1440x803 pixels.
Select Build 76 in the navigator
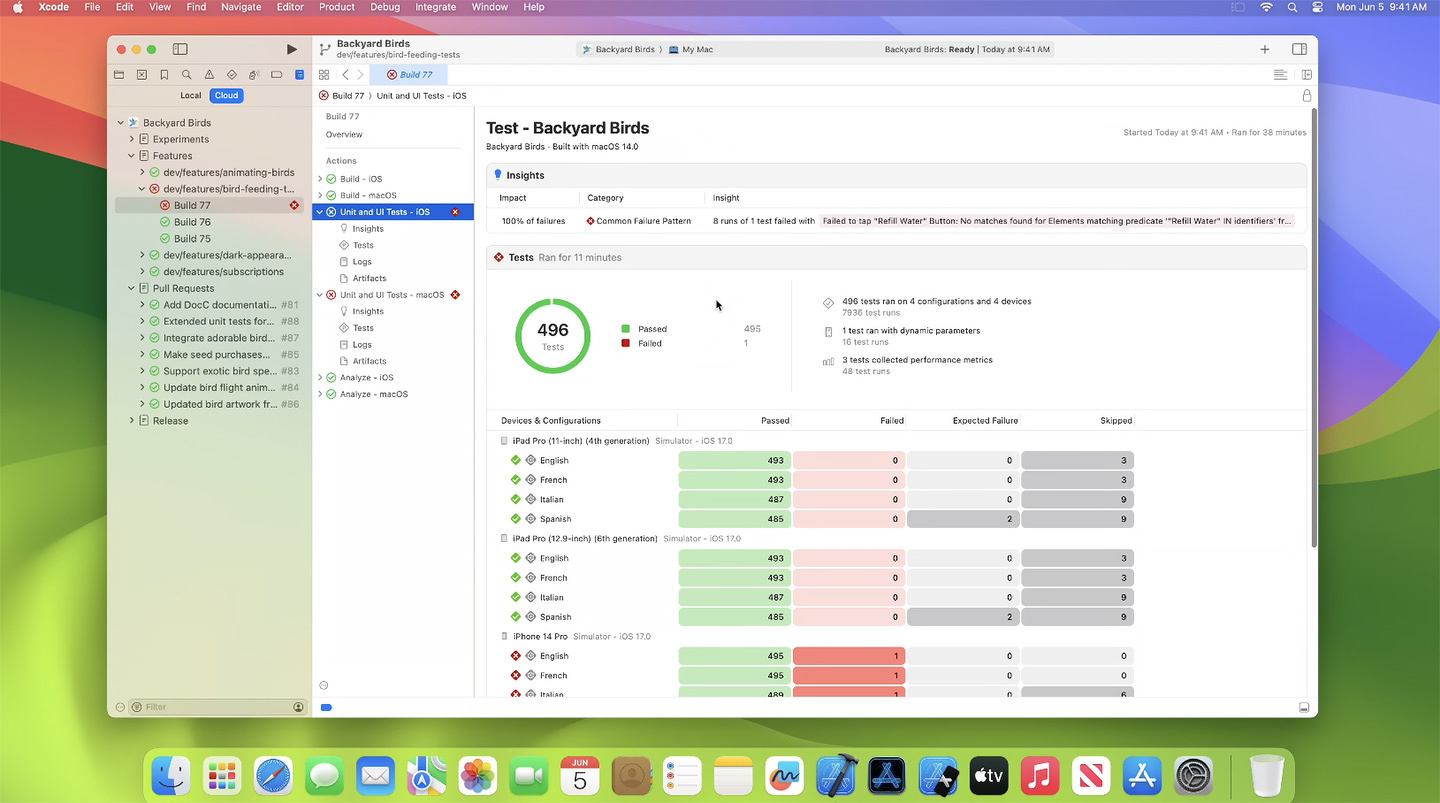point(192,222)
